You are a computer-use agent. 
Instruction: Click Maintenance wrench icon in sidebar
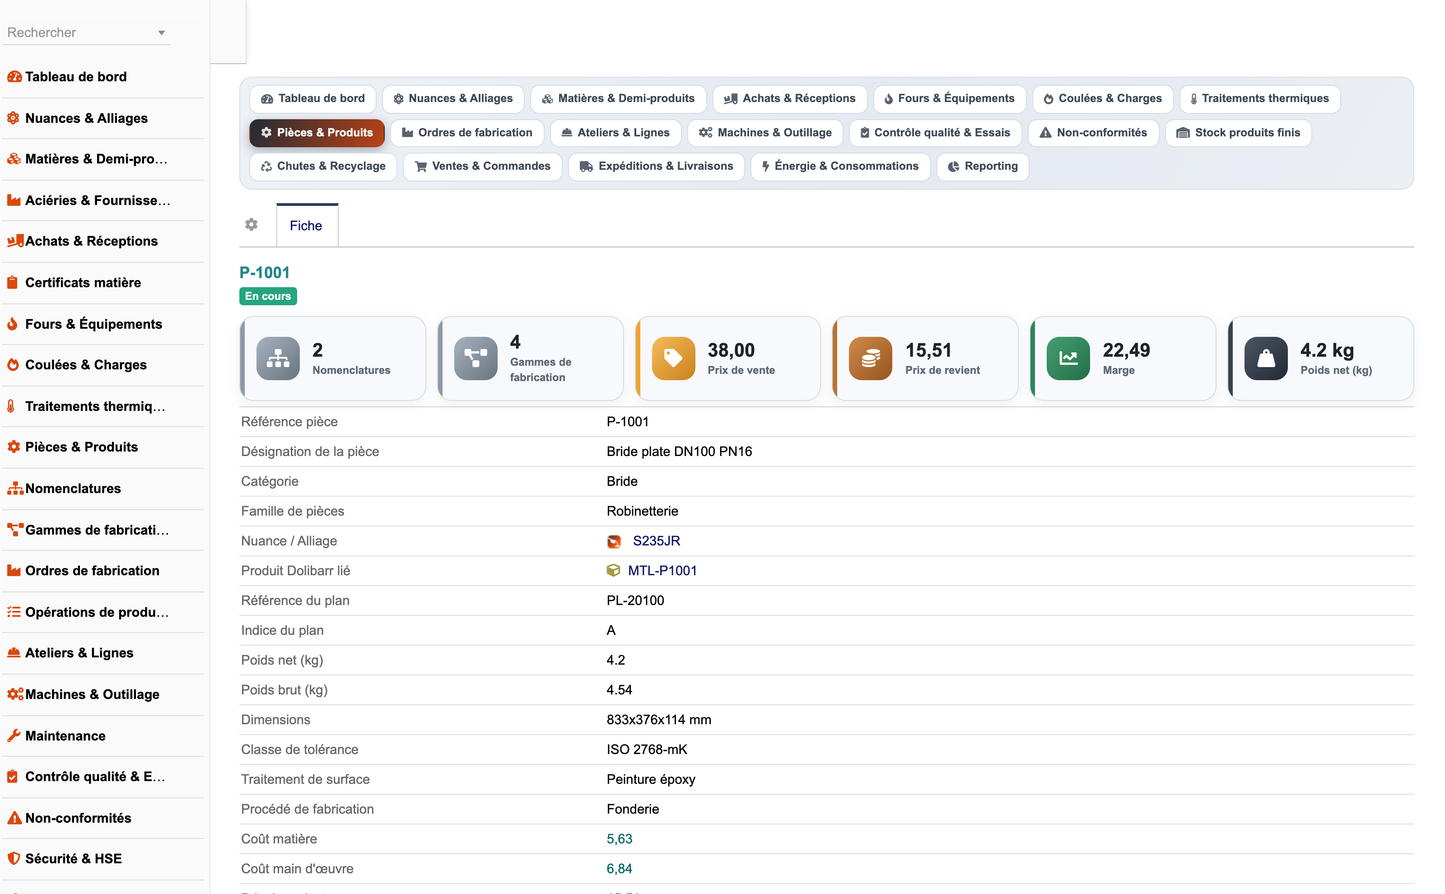14,736
